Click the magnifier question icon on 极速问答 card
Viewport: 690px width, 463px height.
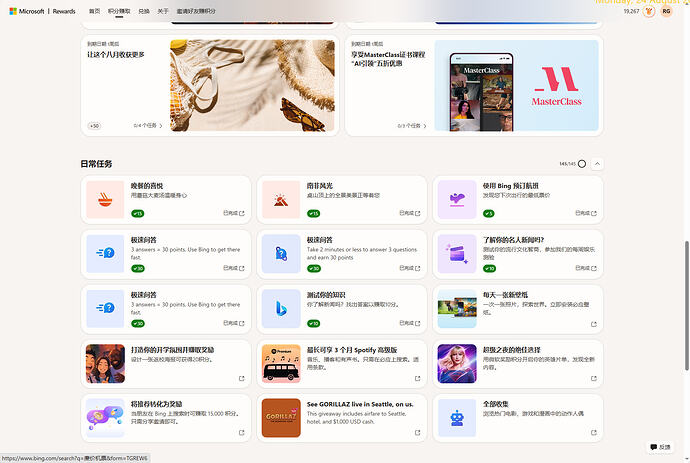281,254
